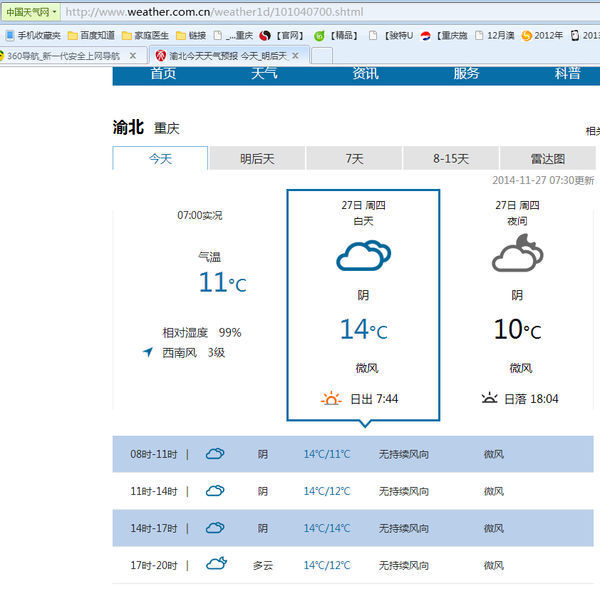Open the 百度知道 bookmark folder
This screenshot has height=589, width=600.
pyautogui.click(x=91, y=36)
